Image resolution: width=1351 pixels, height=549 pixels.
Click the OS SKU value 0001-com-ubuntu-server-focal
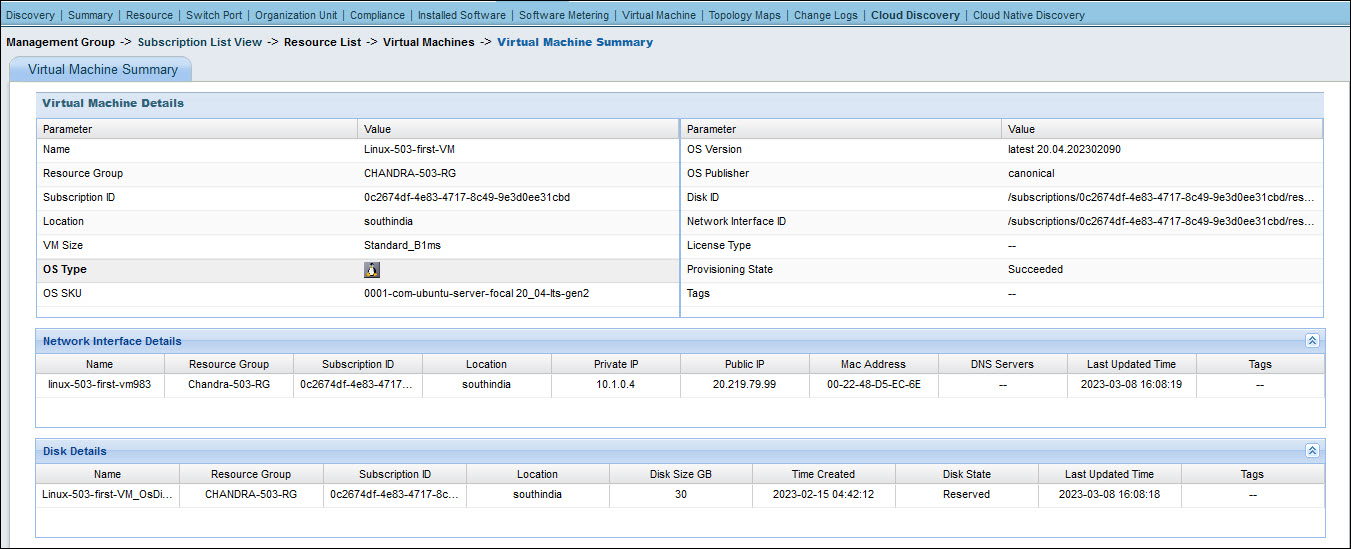476,294
